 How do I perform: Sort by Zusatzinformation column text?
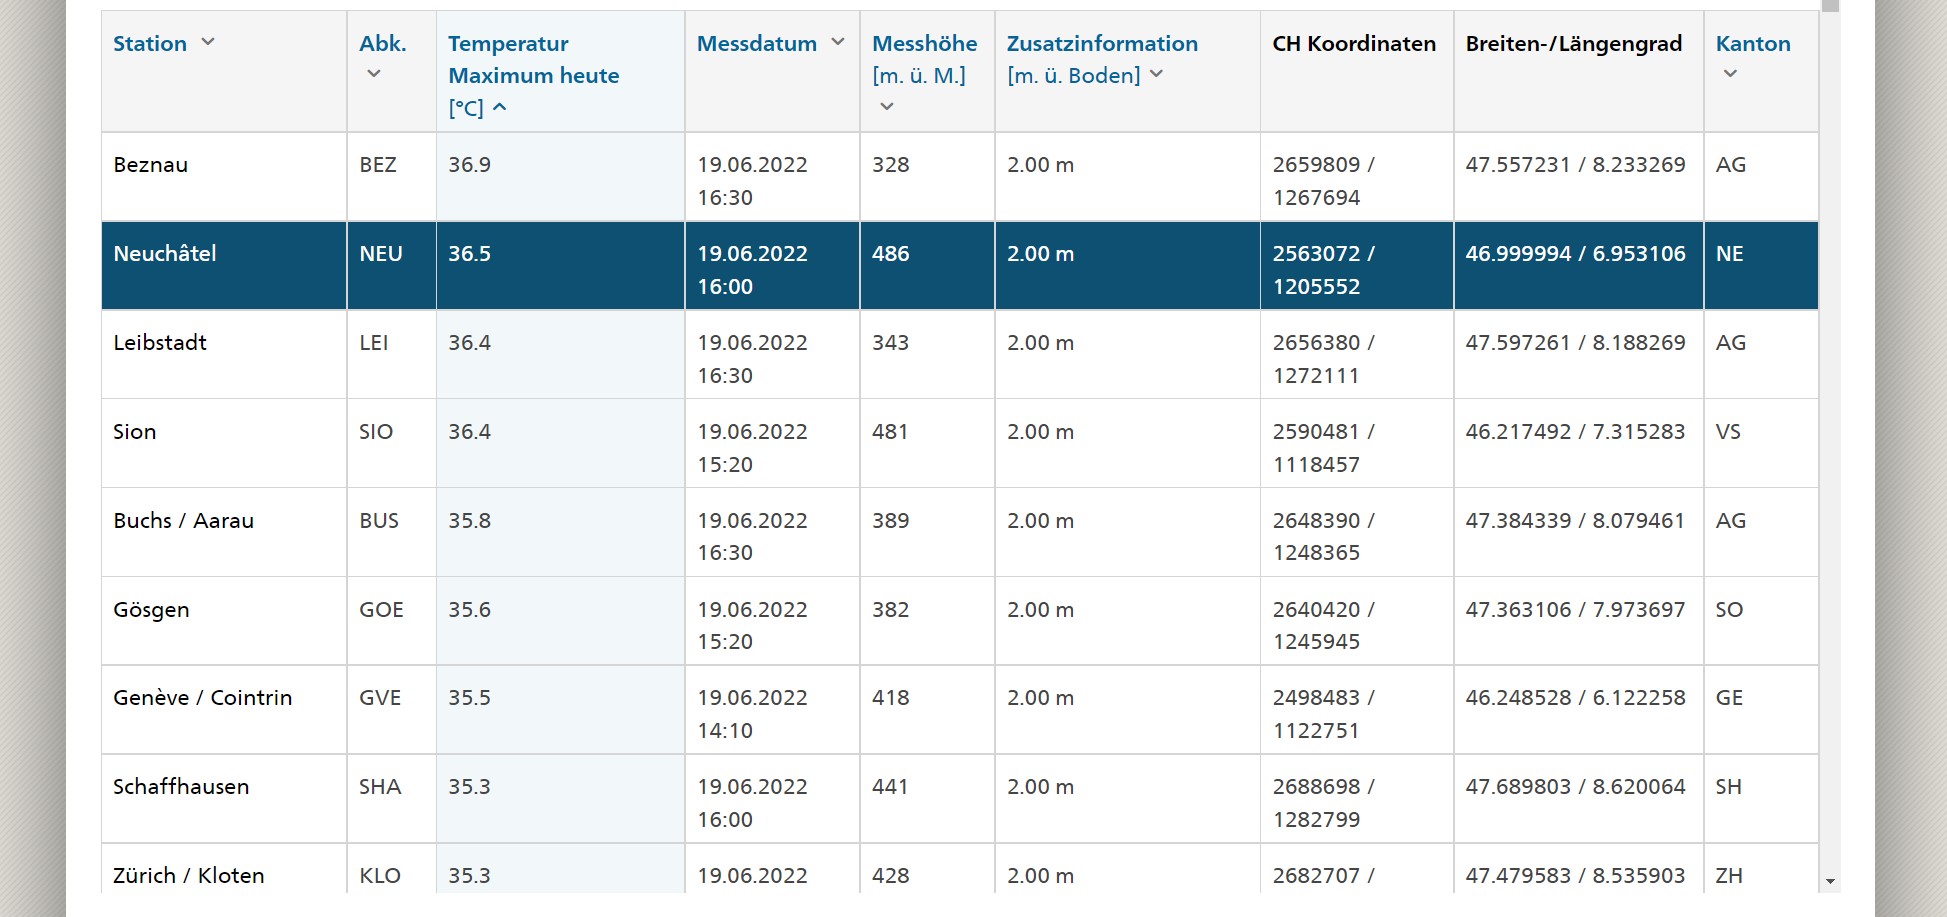(1102, 44)
